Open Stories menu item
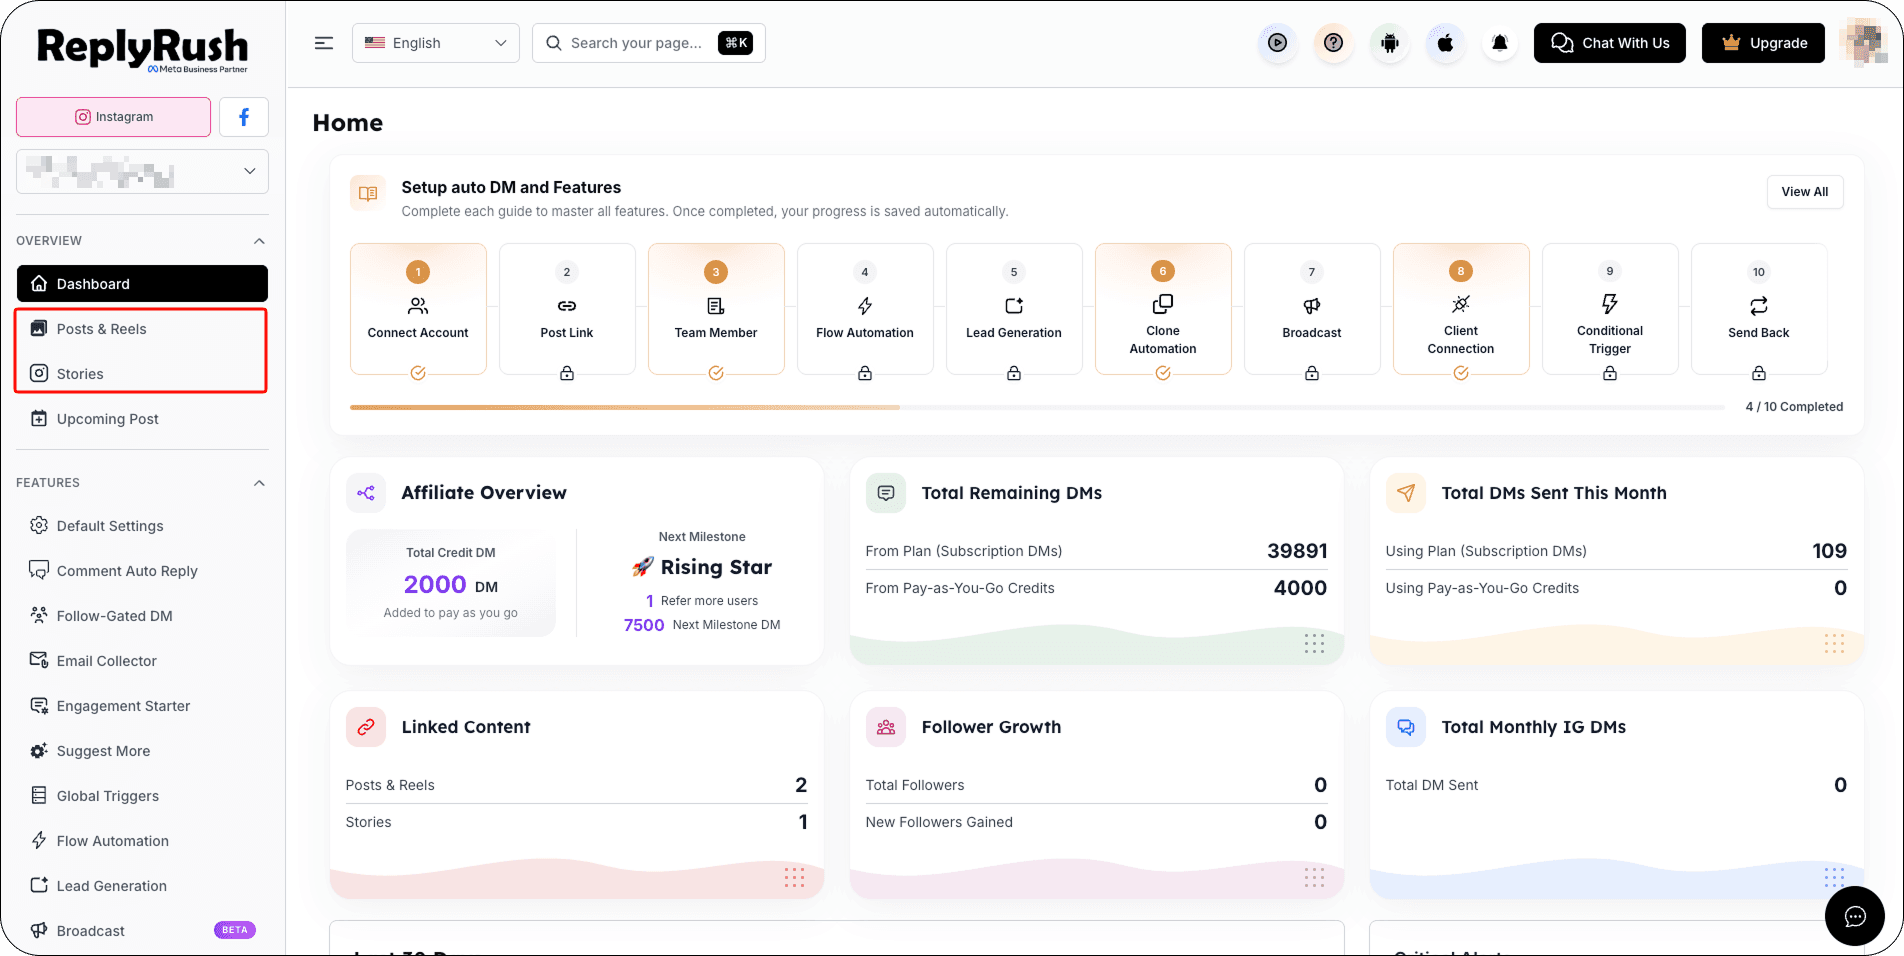The width and height of the screenshot is (1904, 956). 142,374
